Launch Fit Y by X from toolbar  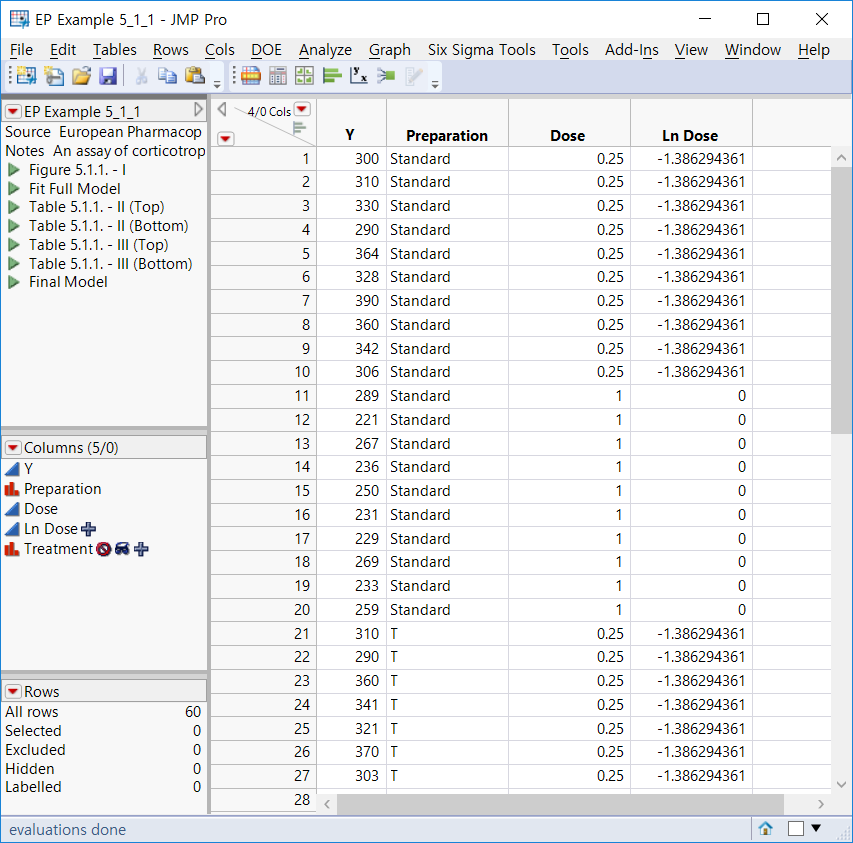pos(359,76)
